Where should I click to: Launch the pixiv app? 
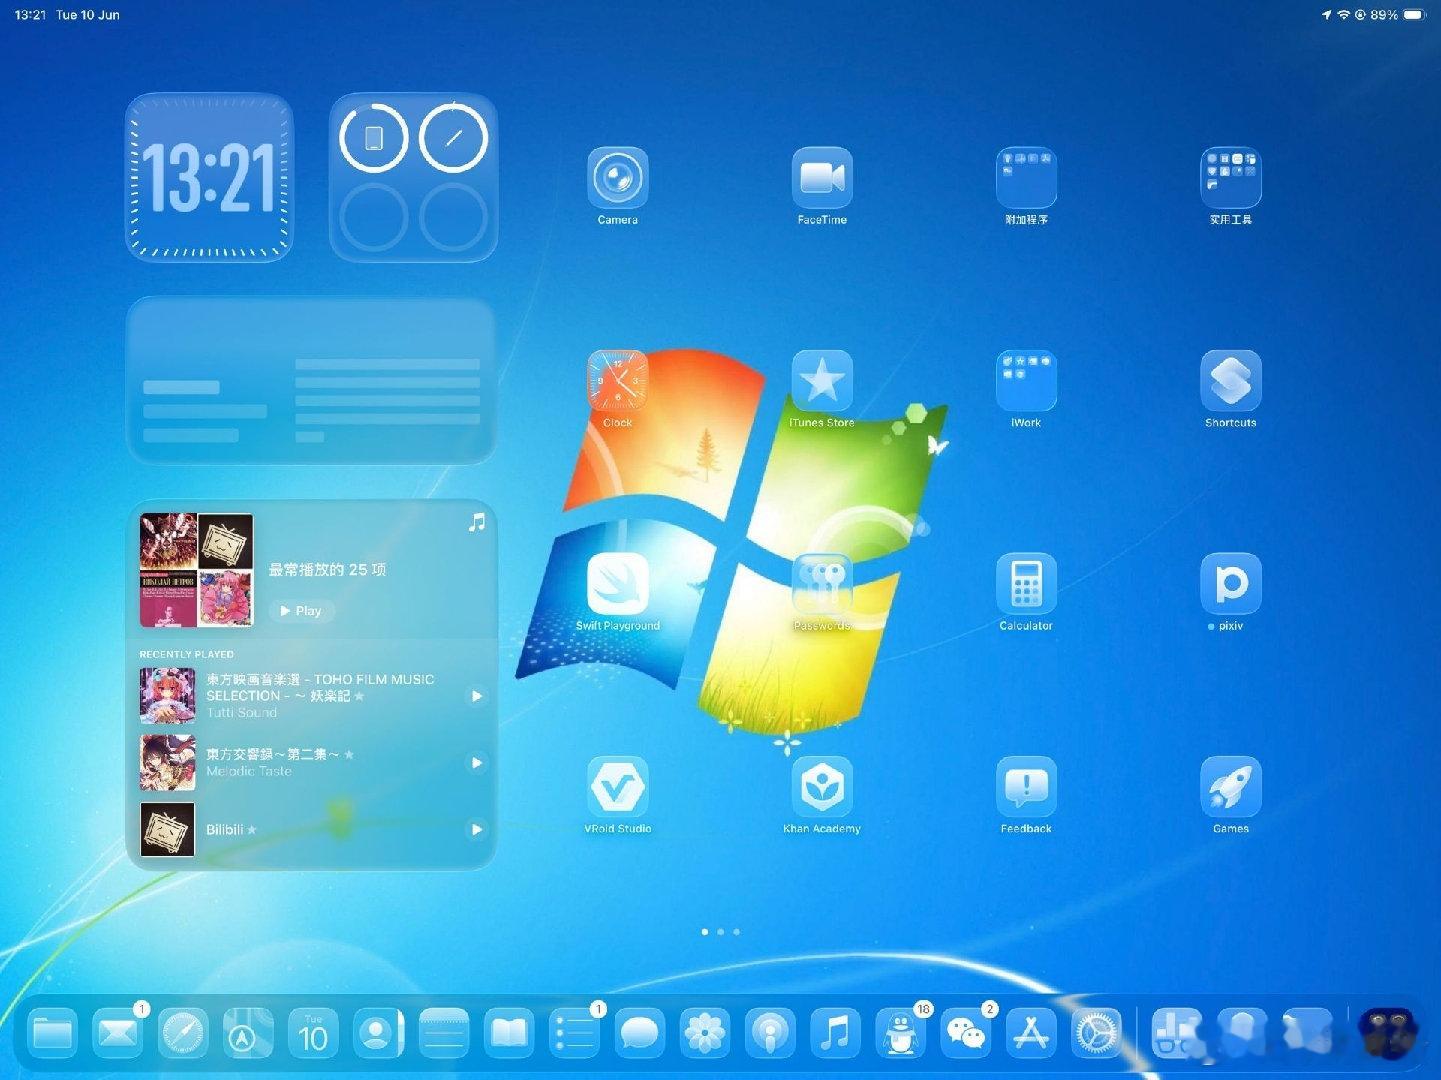coord(1230,583)
